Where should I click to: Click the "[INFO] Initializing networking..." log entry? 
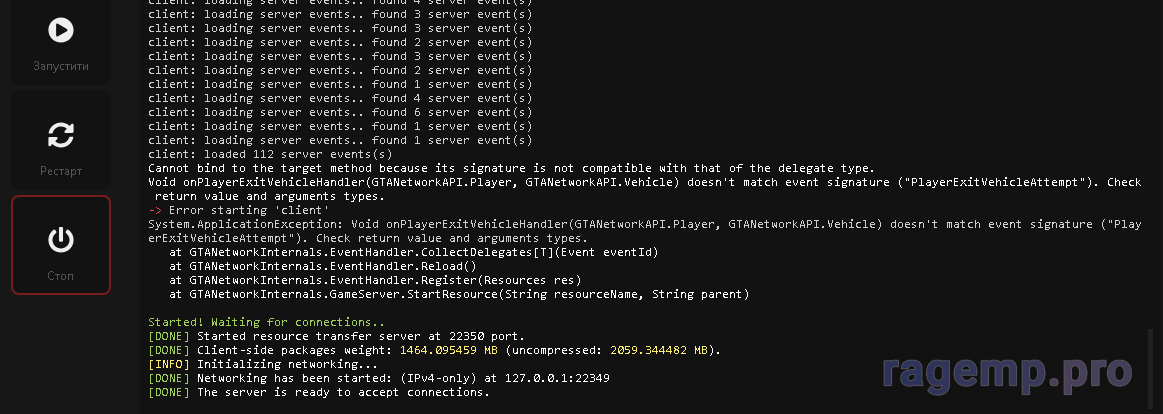click(x=263, y=364)
